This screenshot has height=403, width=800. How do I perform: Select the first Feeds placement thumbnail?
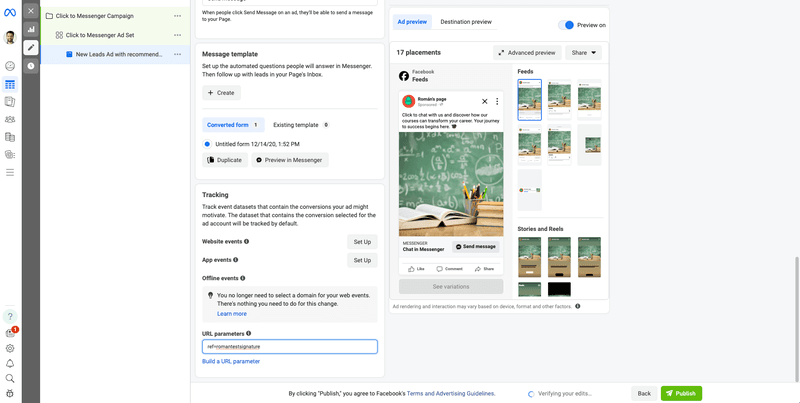click(529, 99)
